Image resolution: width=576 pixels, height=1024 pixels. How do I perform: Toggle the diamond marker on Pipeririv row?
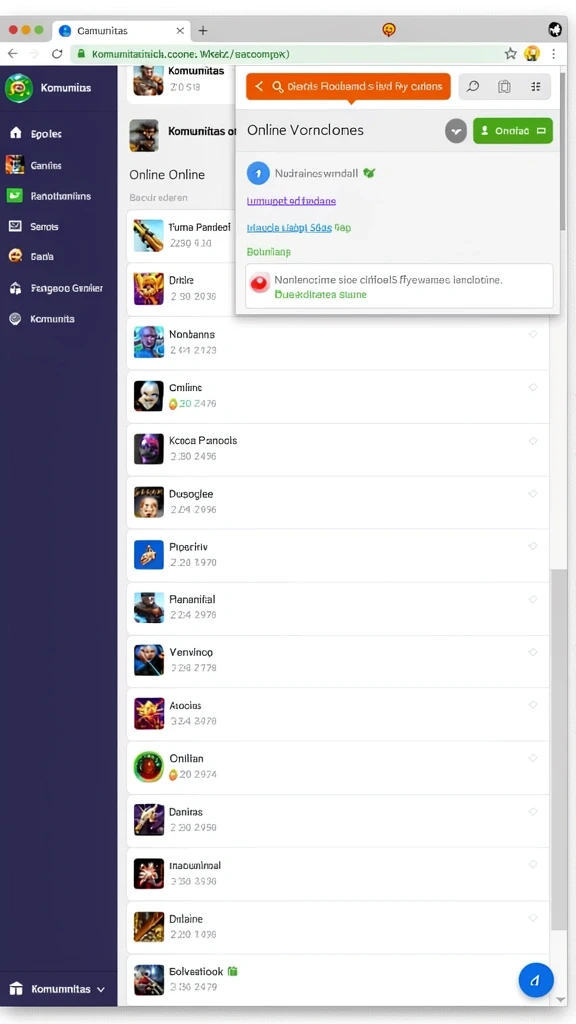533,546
